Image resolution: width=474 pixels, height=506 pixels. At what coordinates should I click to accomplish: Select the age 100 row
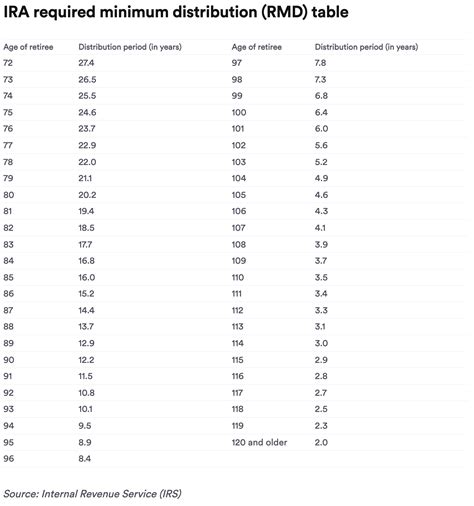pos(348,113)
